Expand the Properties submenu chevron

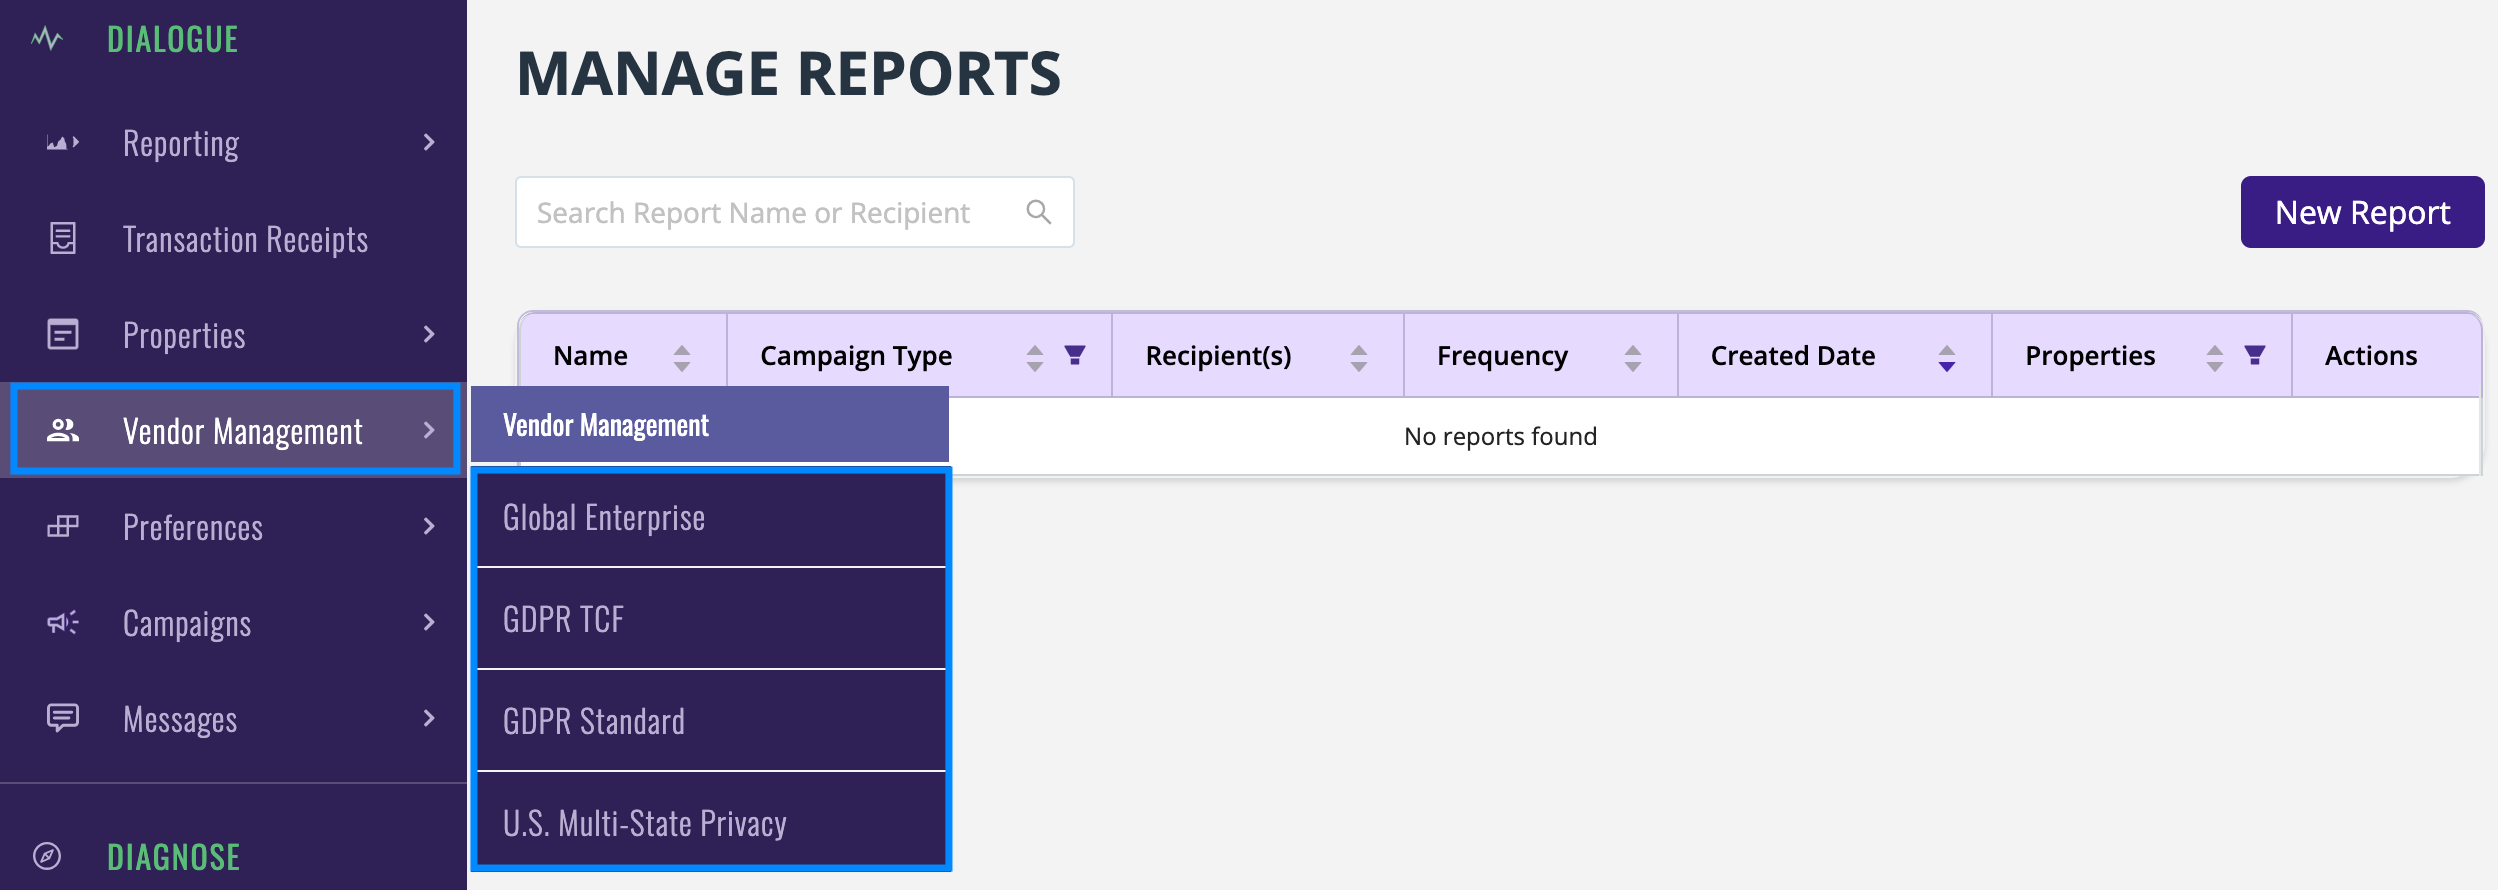[x=429, y=334]
